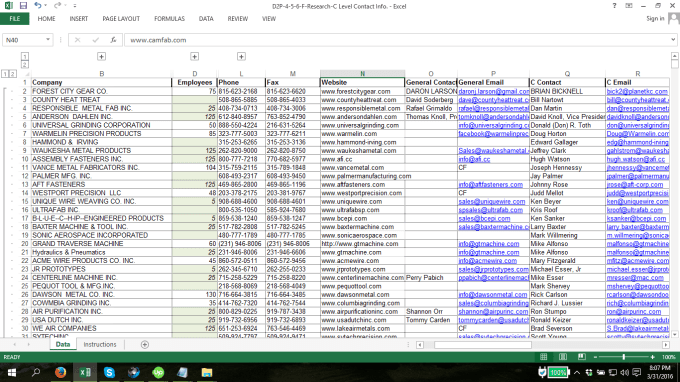This screenshot has height=382, width=680.
Task: Click row outline level 2 button
Action: 12,74
